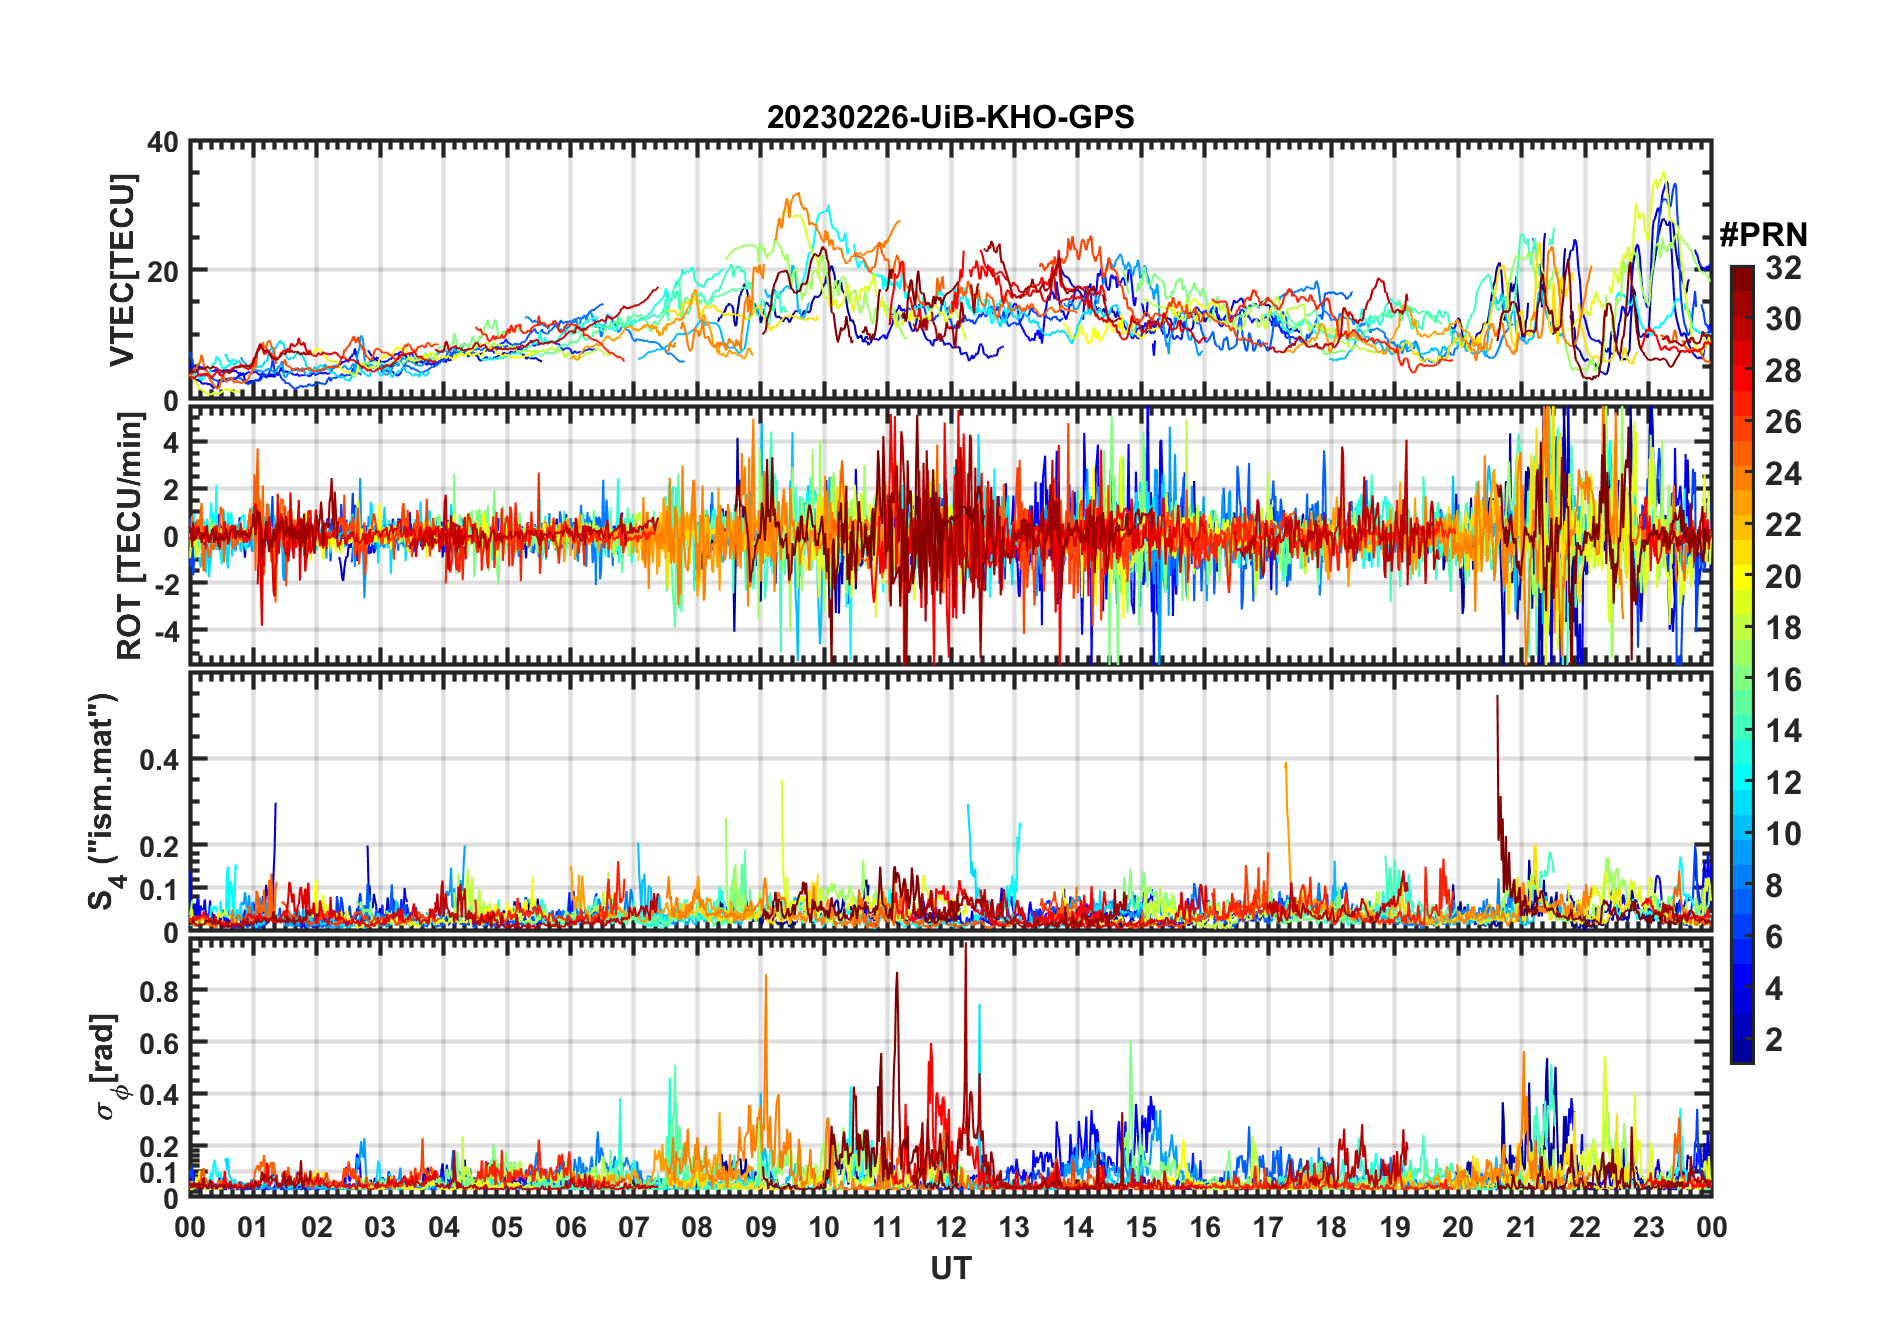Click PRN colorbar tick label 32
The height and width of the screenshot is (1330, 1902).
1783,268
